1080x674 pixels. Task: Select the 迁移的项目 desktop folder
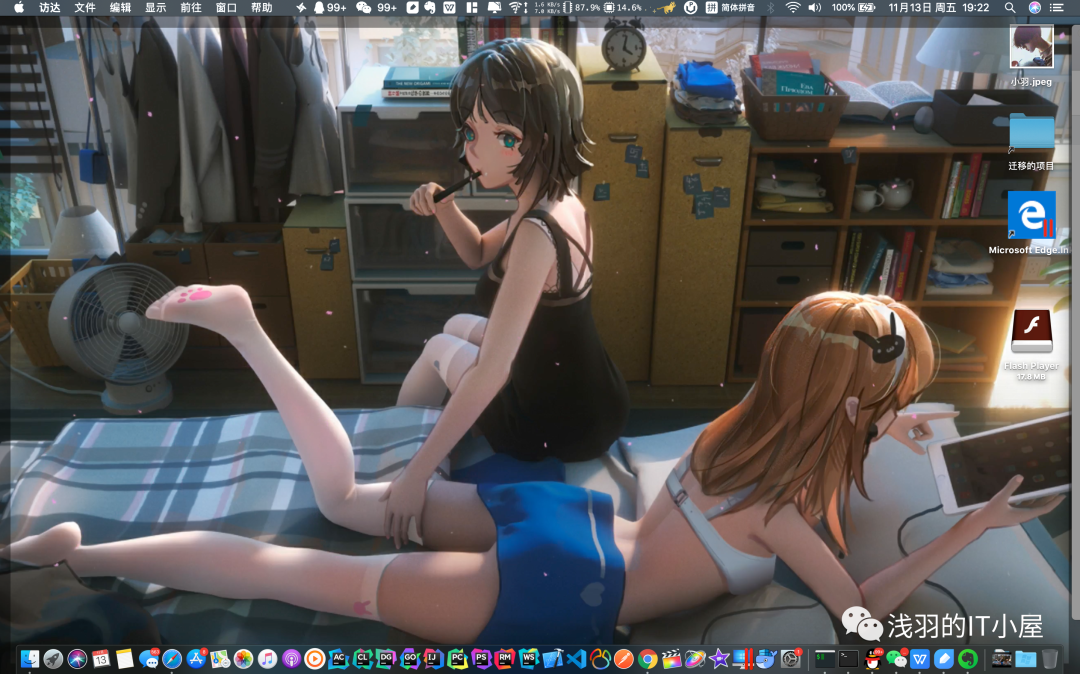click(x=1031, y=141)
